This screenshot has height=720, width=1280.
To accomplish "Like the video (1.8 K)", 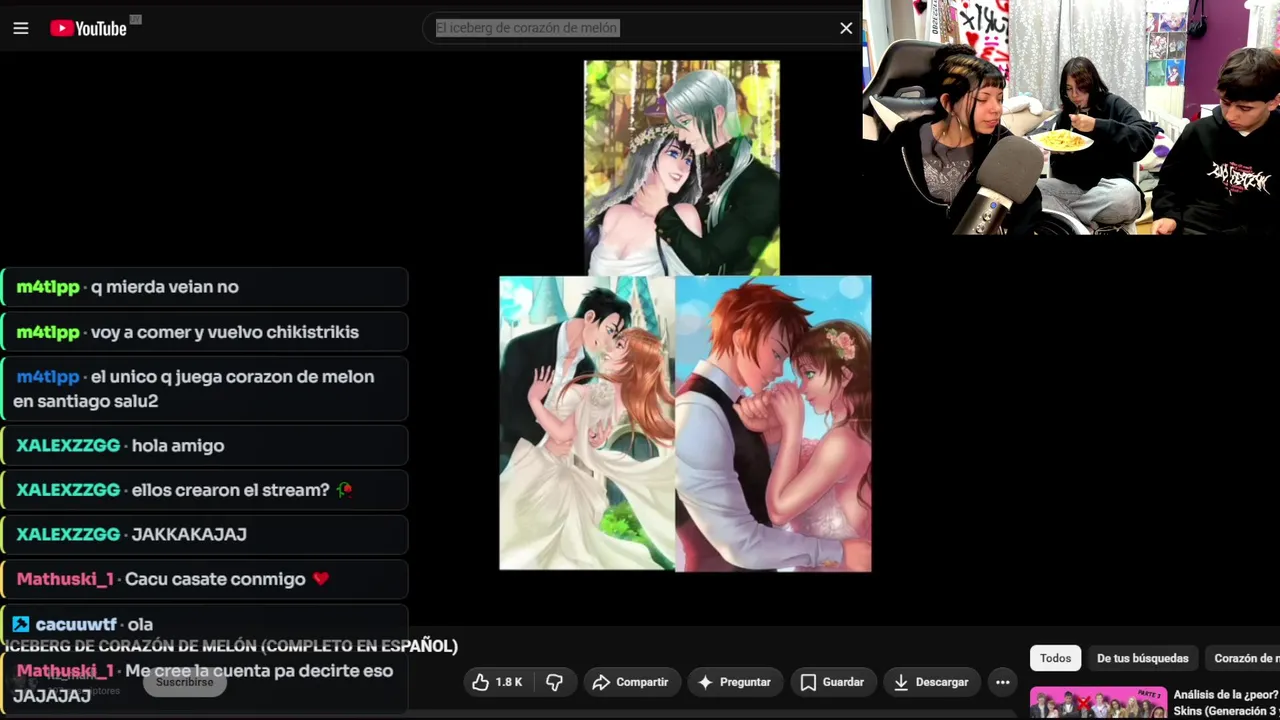I will [498, 682].
